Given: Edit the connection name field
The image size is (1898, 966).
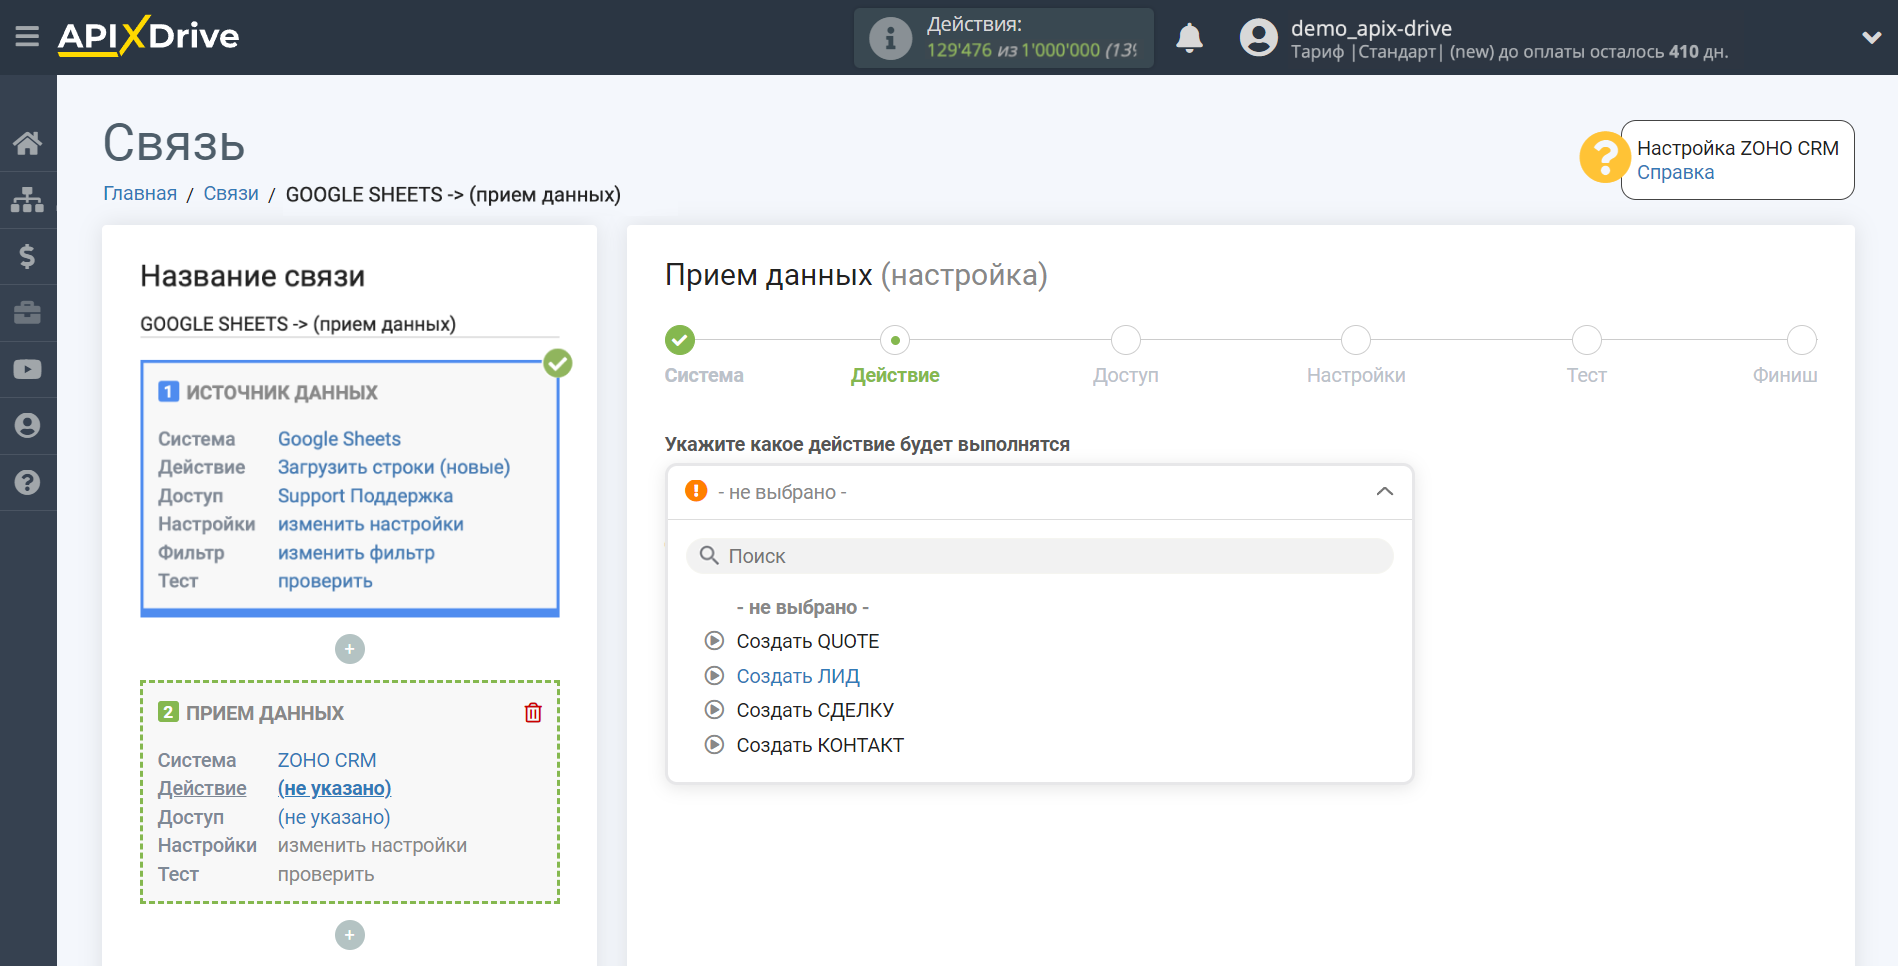Looking at the screenshot, I should click(349, 324).
